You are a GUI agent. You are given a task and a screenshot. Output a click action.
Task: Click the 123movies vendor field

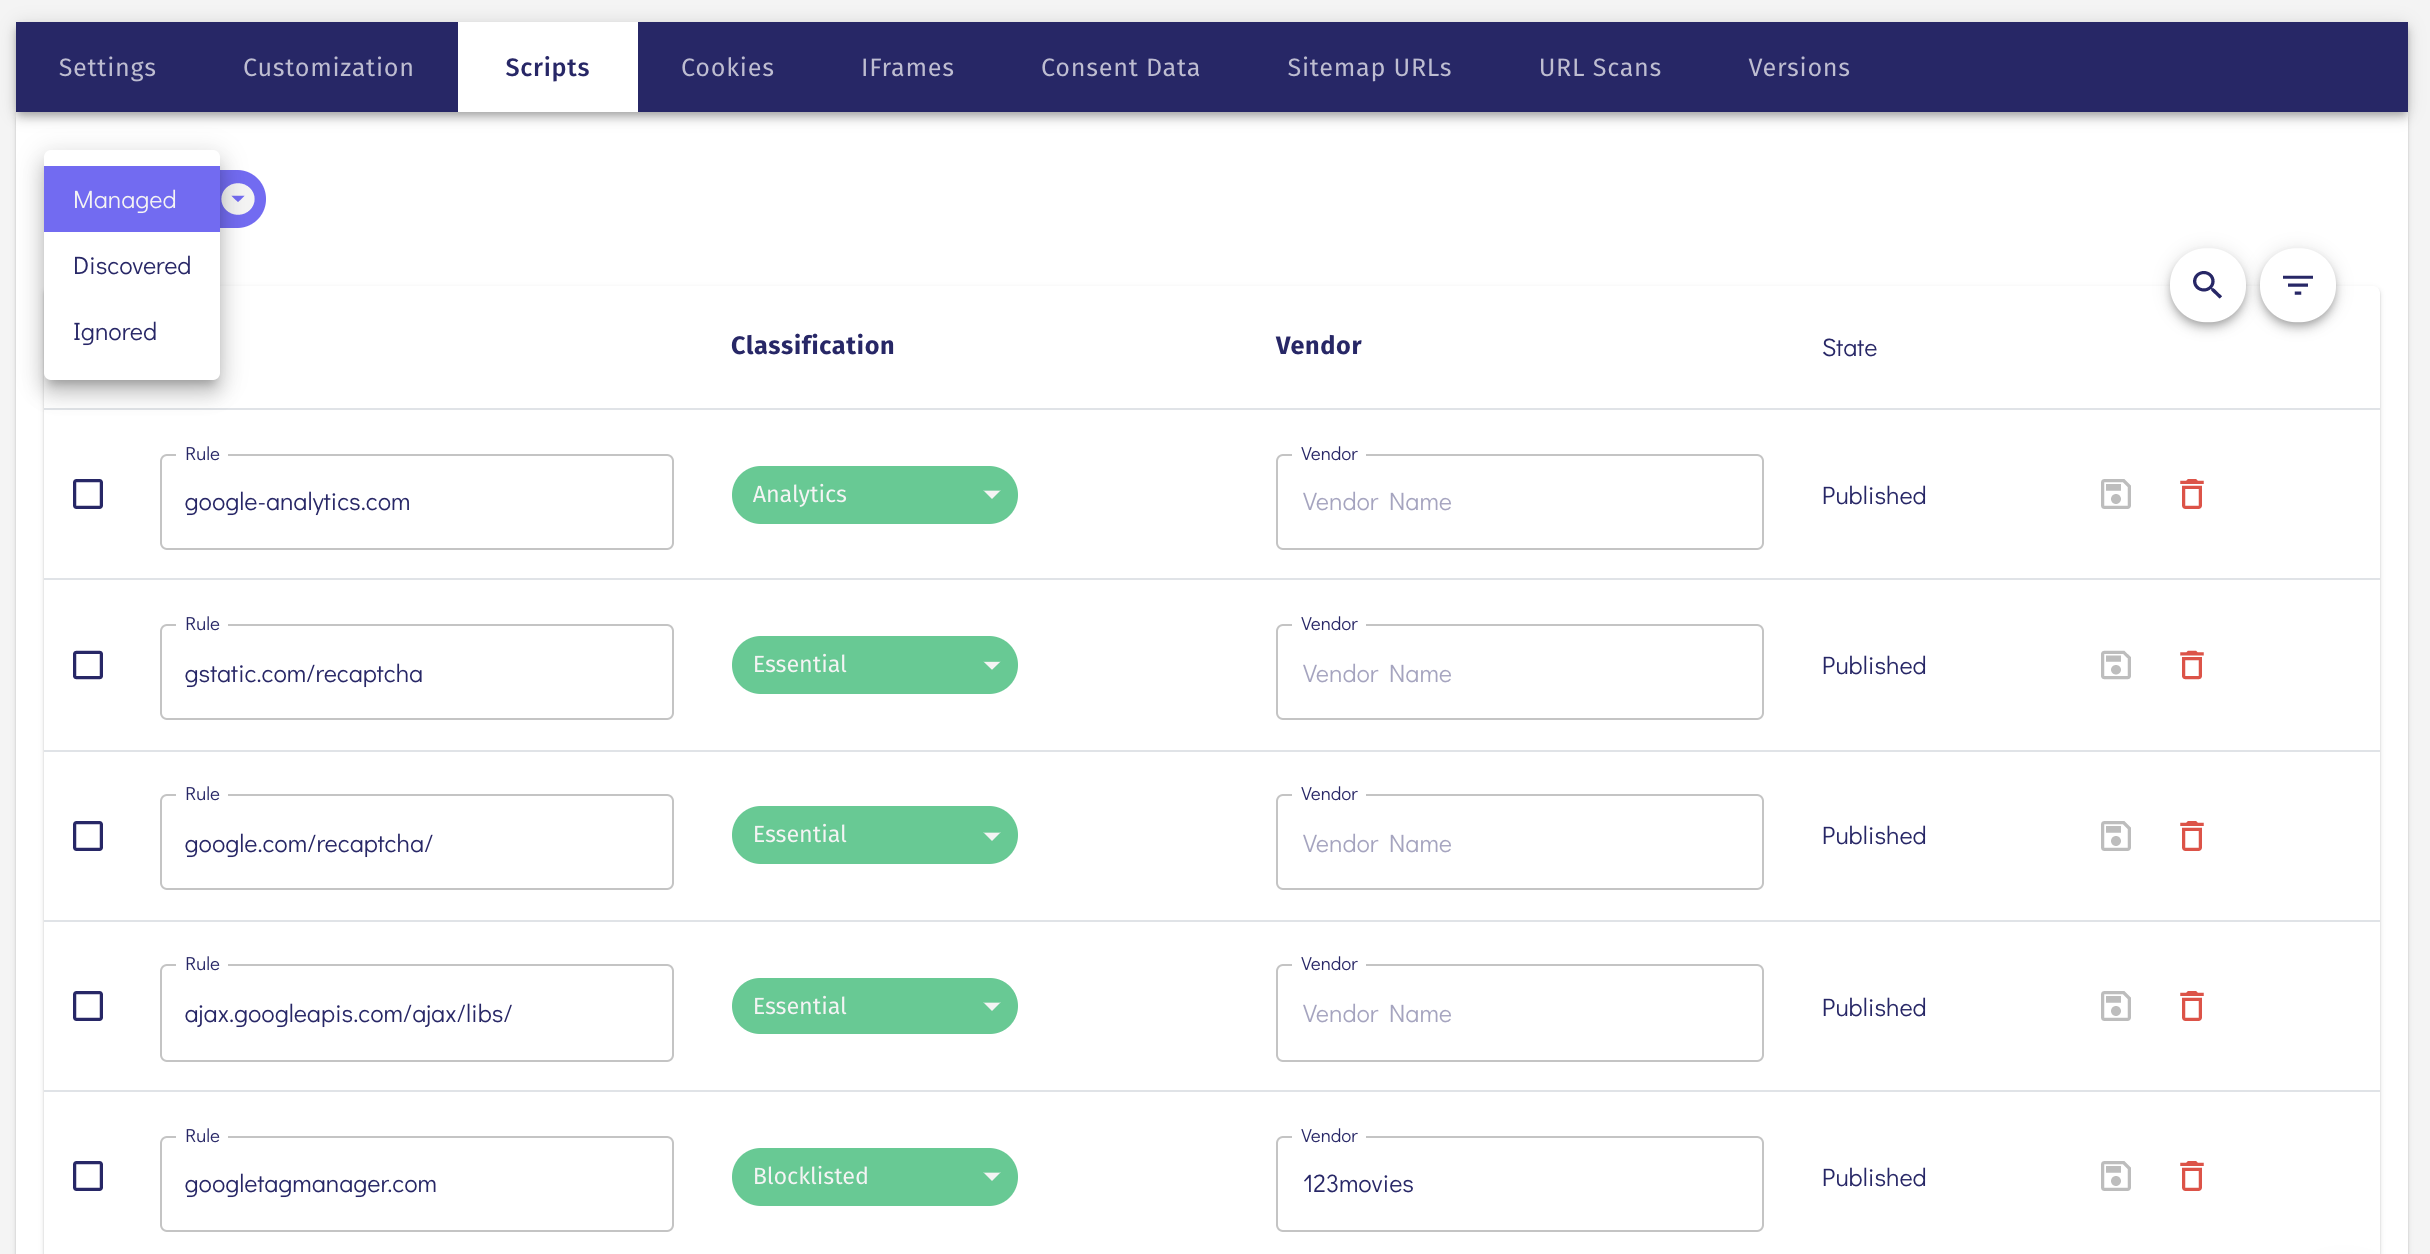1518,1184
